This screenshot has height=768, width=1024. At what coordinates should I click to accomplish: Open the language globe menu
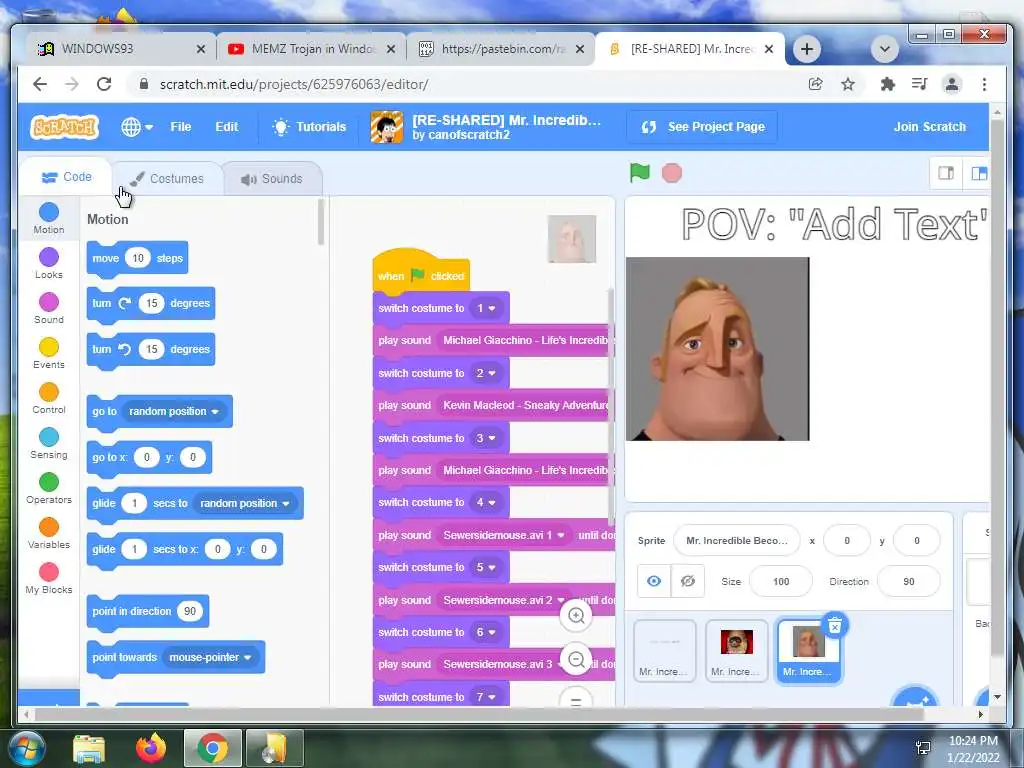click(x=137, y=127)
